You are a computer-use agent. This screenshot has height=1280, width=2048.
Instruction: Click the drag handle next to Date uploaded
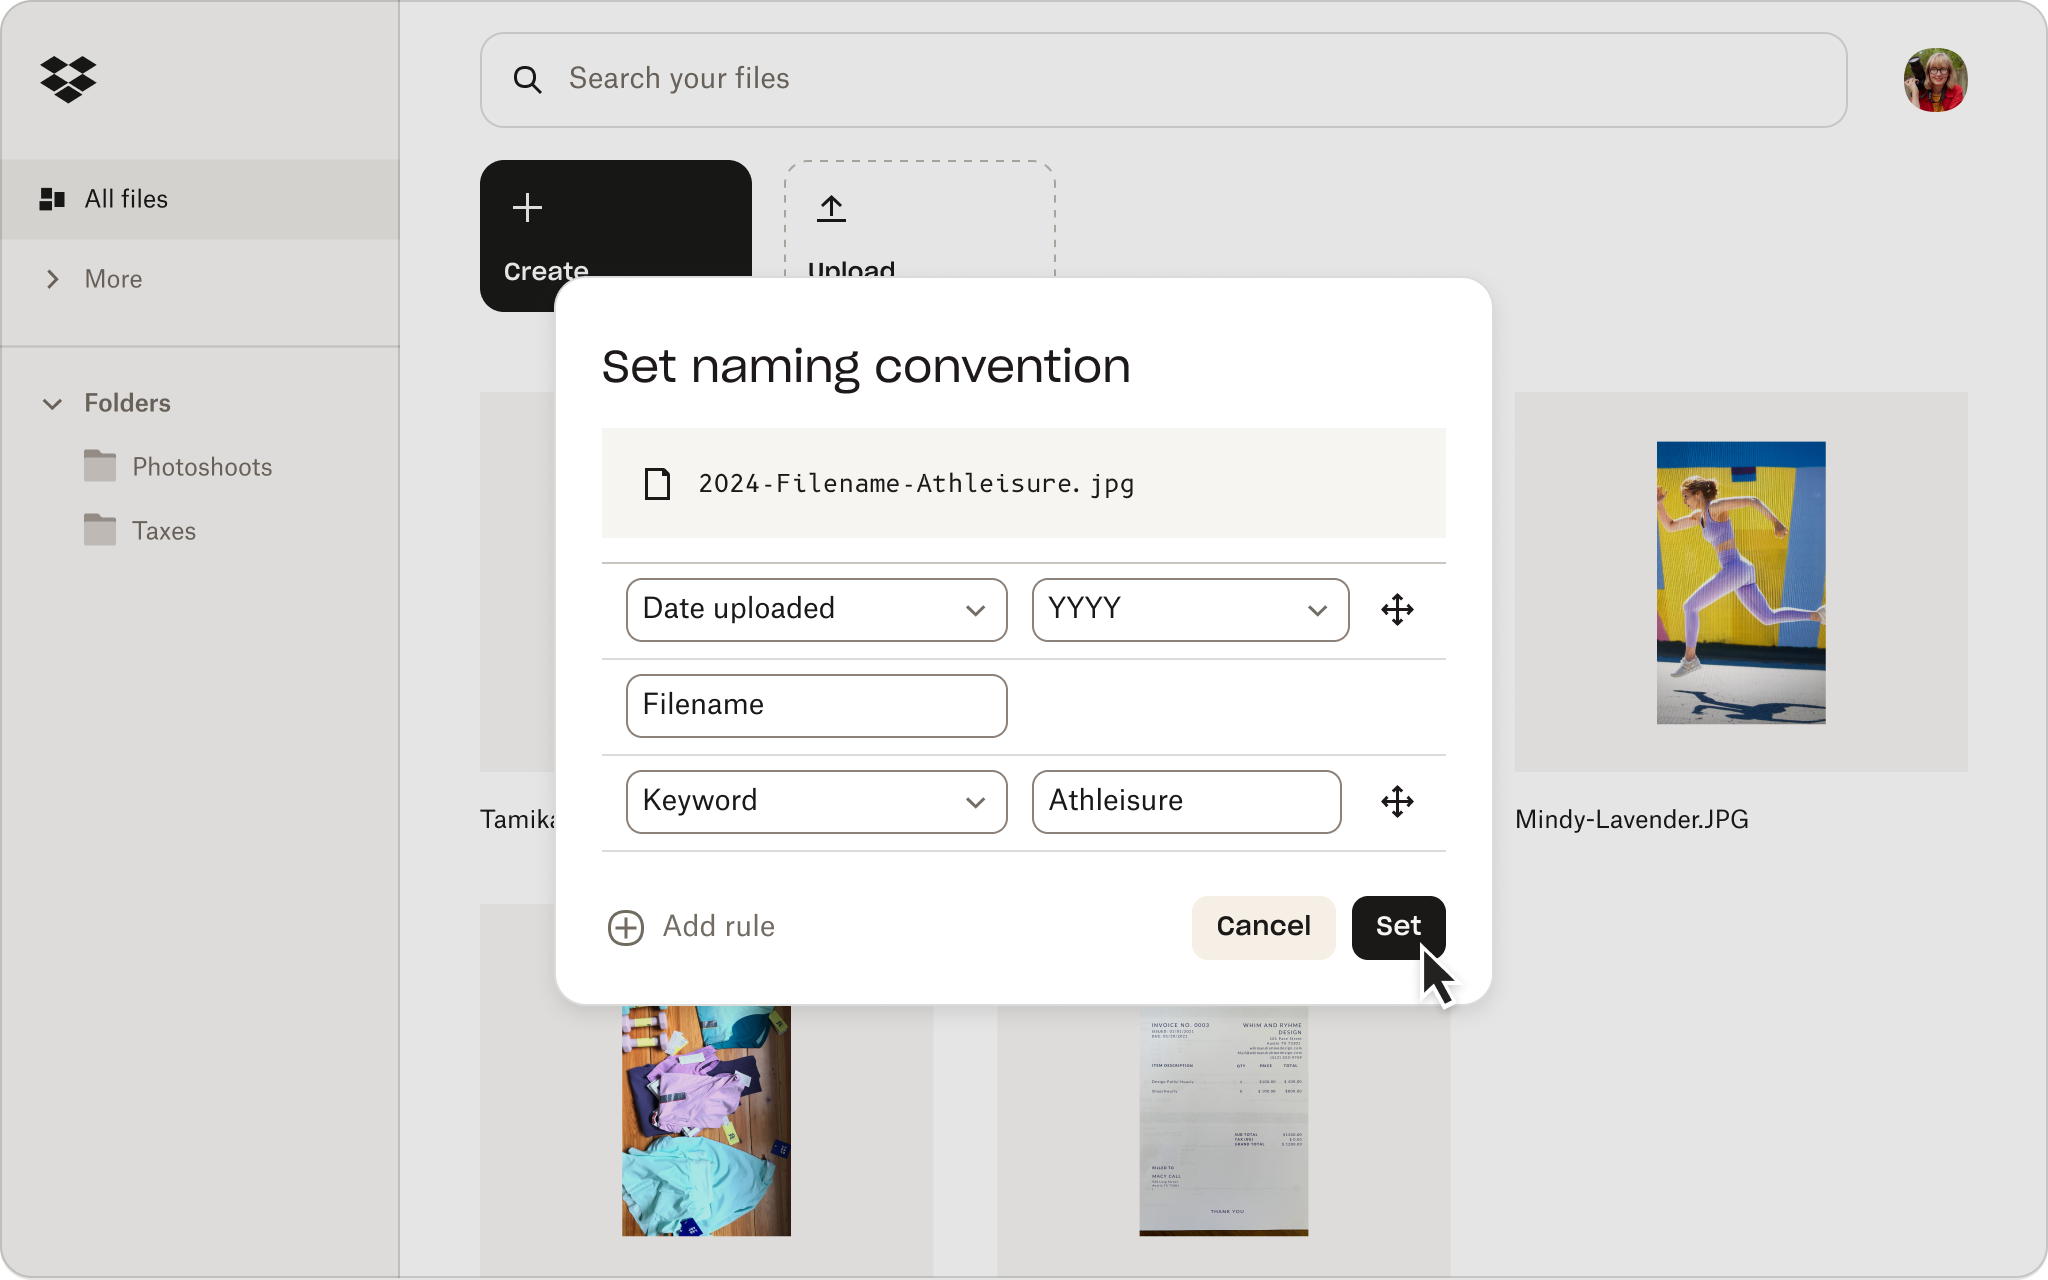pos(1397,610)
